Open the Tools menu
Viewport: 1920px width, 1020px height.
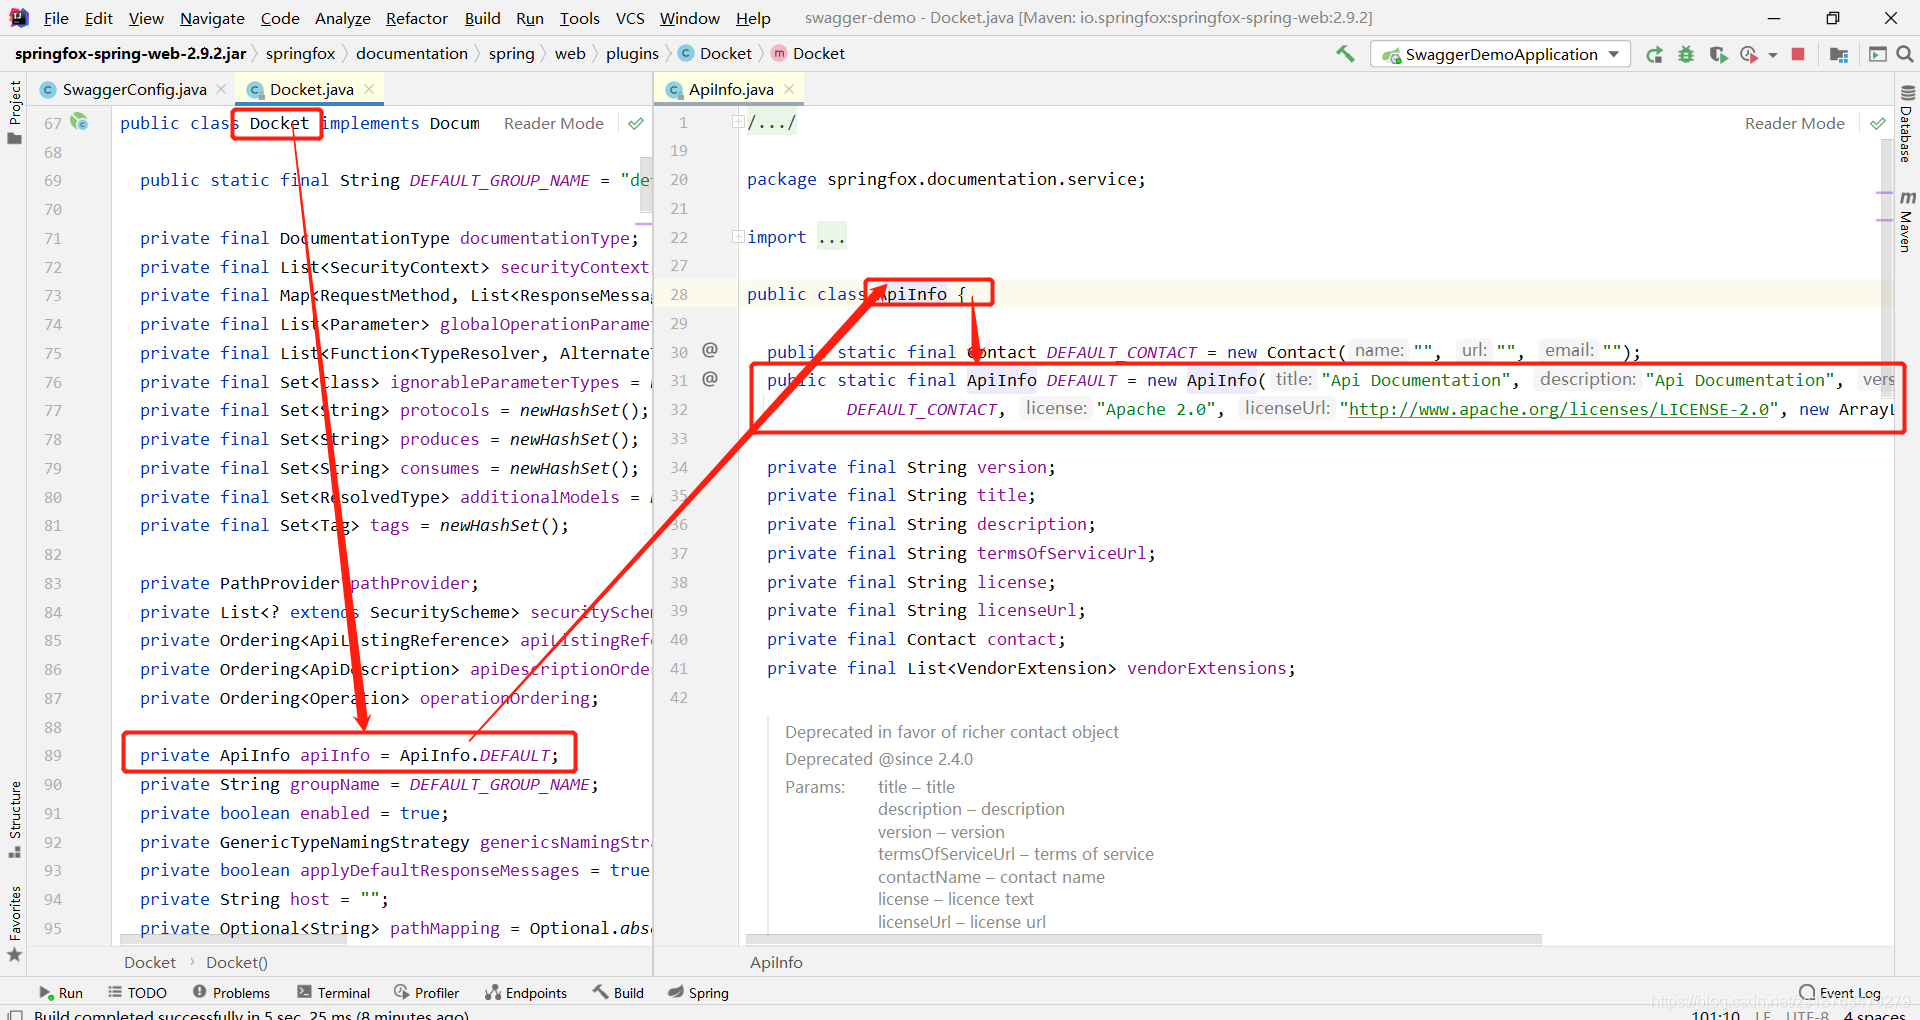580,18
